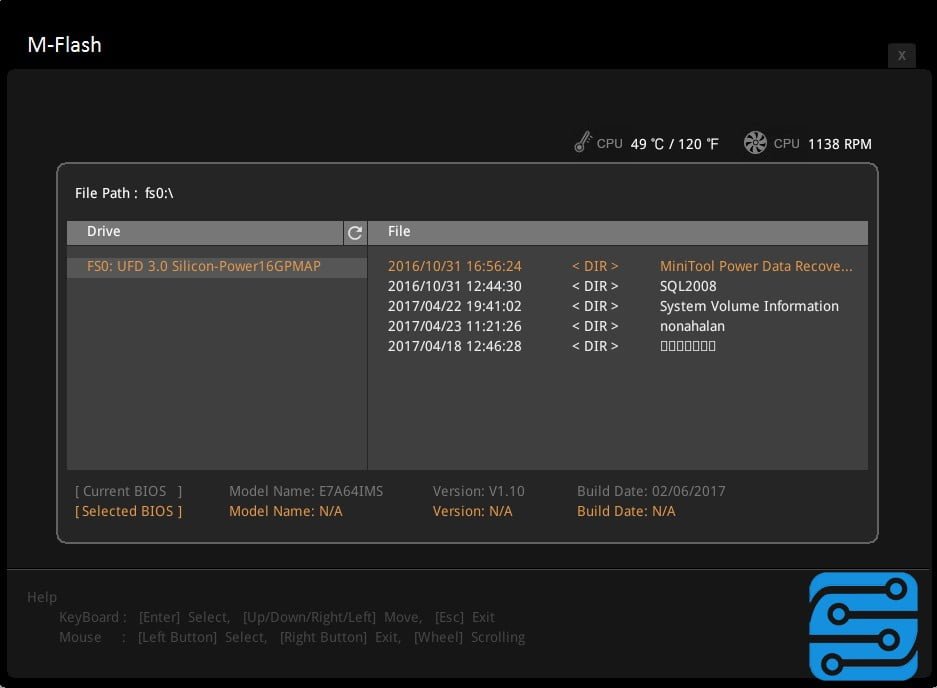Click the Drive column header
937x688 pixels.
104,232
